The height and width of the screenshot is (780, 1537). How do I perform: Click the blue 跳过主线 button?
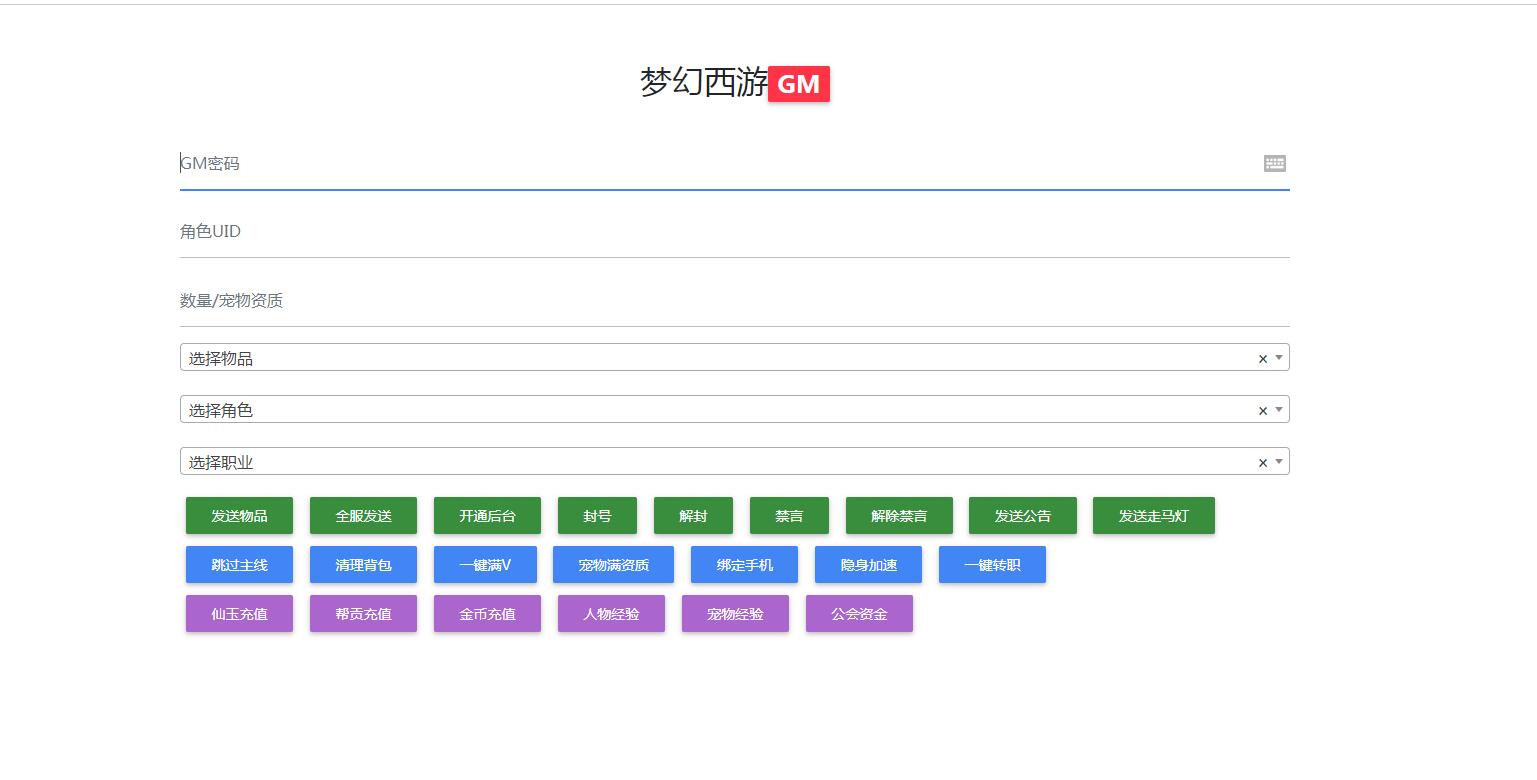[239, 565]
